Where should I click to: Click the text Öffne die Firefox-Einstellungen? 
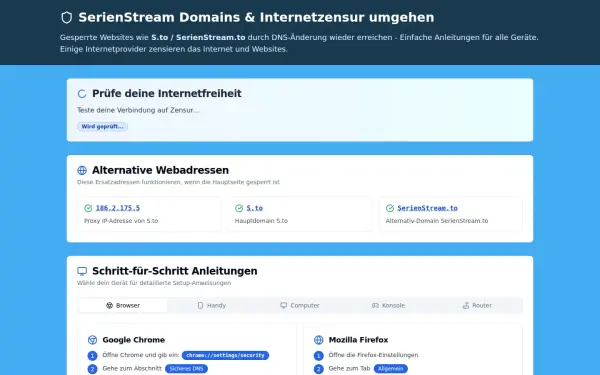[373, 355]
